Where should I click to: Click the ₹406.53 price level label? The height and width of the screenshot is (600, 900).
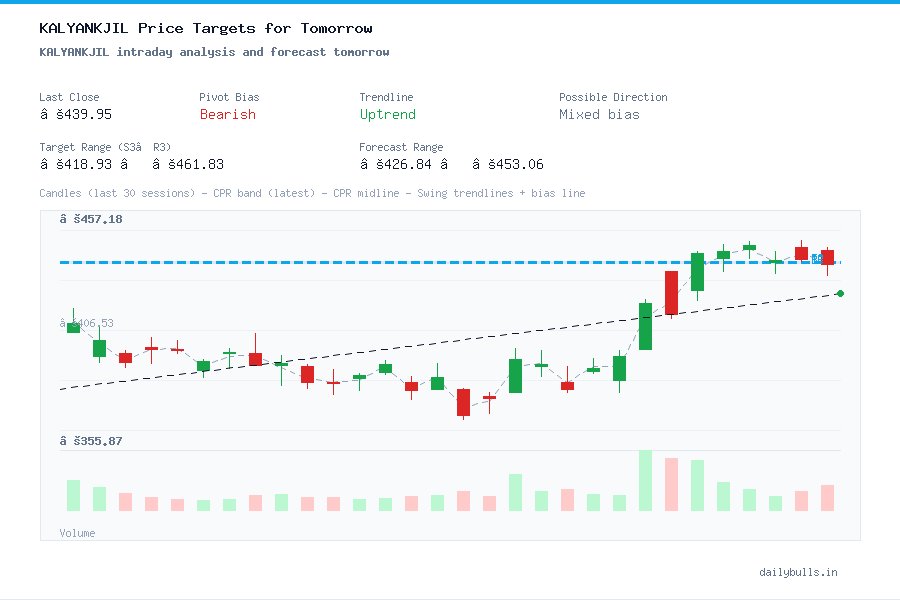86,323
